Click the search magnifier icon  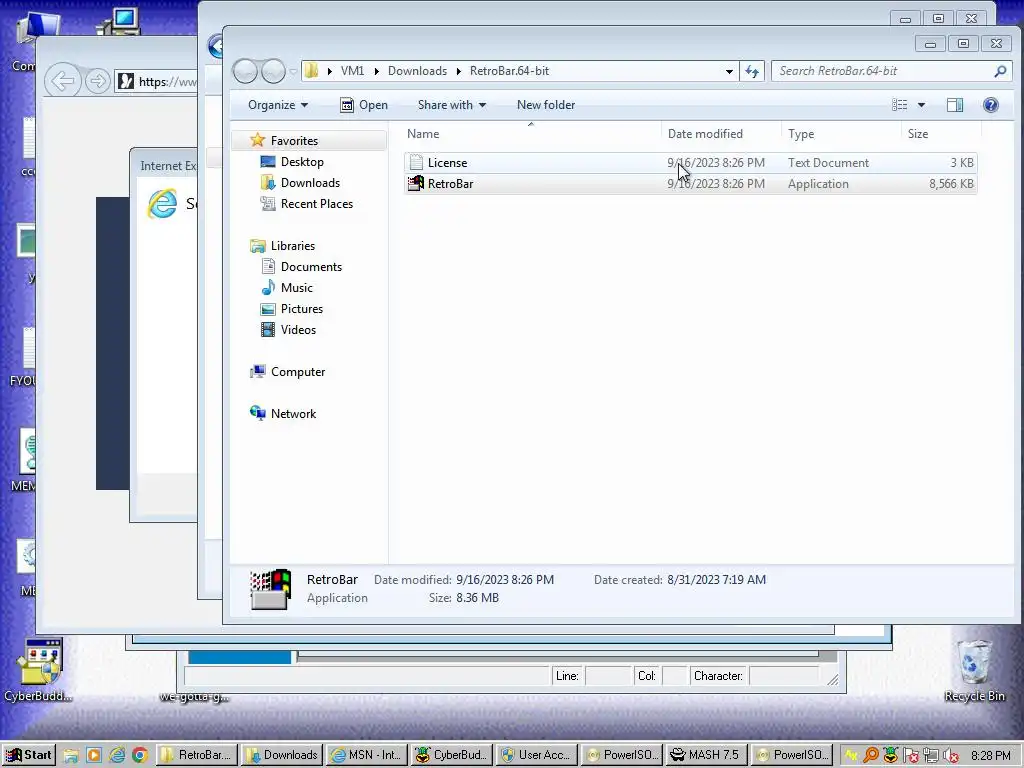(x=1000, y=71)
